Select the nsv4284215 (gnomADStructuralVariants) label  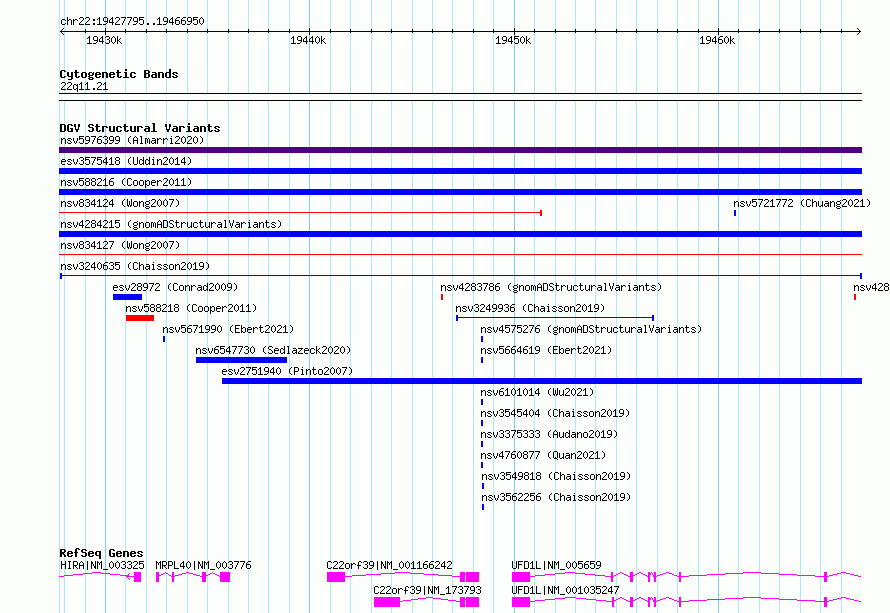point(171,224)
